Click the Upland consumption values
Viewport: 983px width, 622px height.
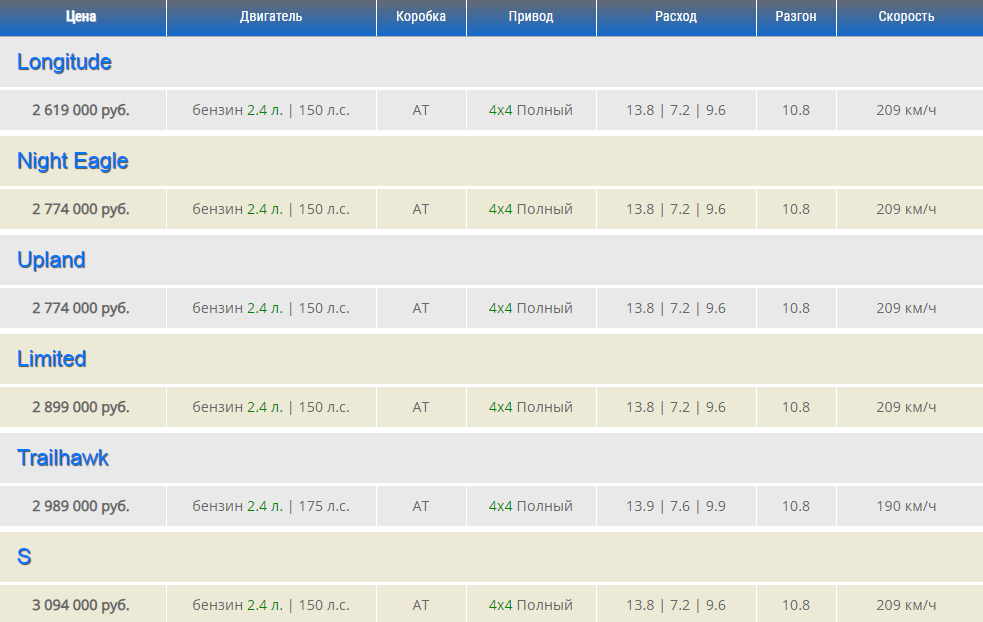(x=676, y=308)
